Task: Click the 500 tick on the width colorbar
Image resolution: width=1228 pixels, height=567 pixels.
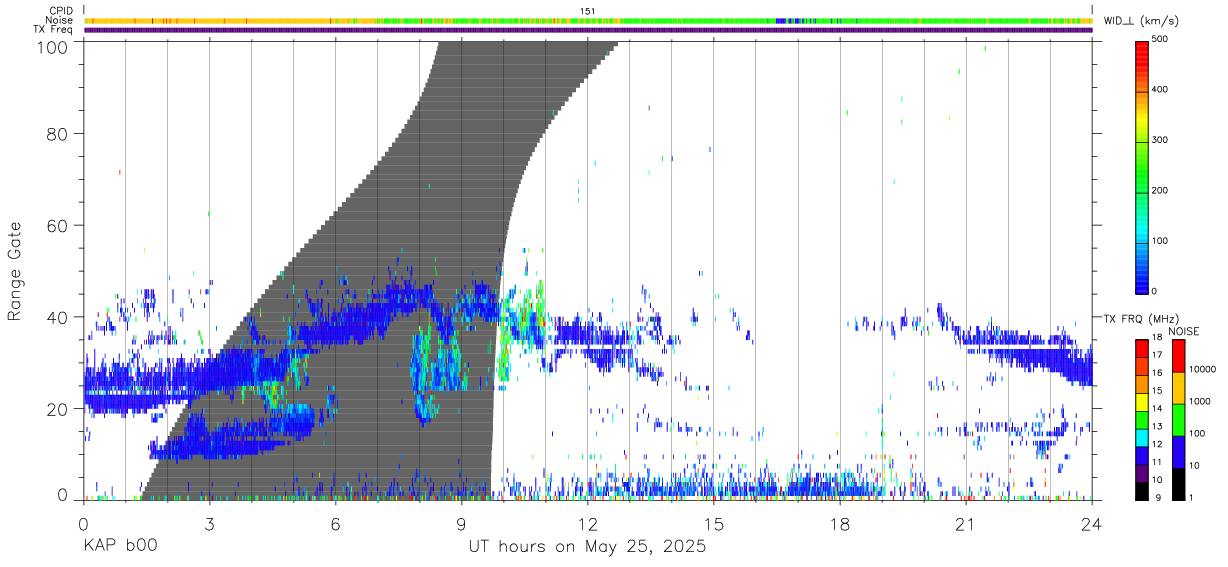Action: pos(1161,39)
